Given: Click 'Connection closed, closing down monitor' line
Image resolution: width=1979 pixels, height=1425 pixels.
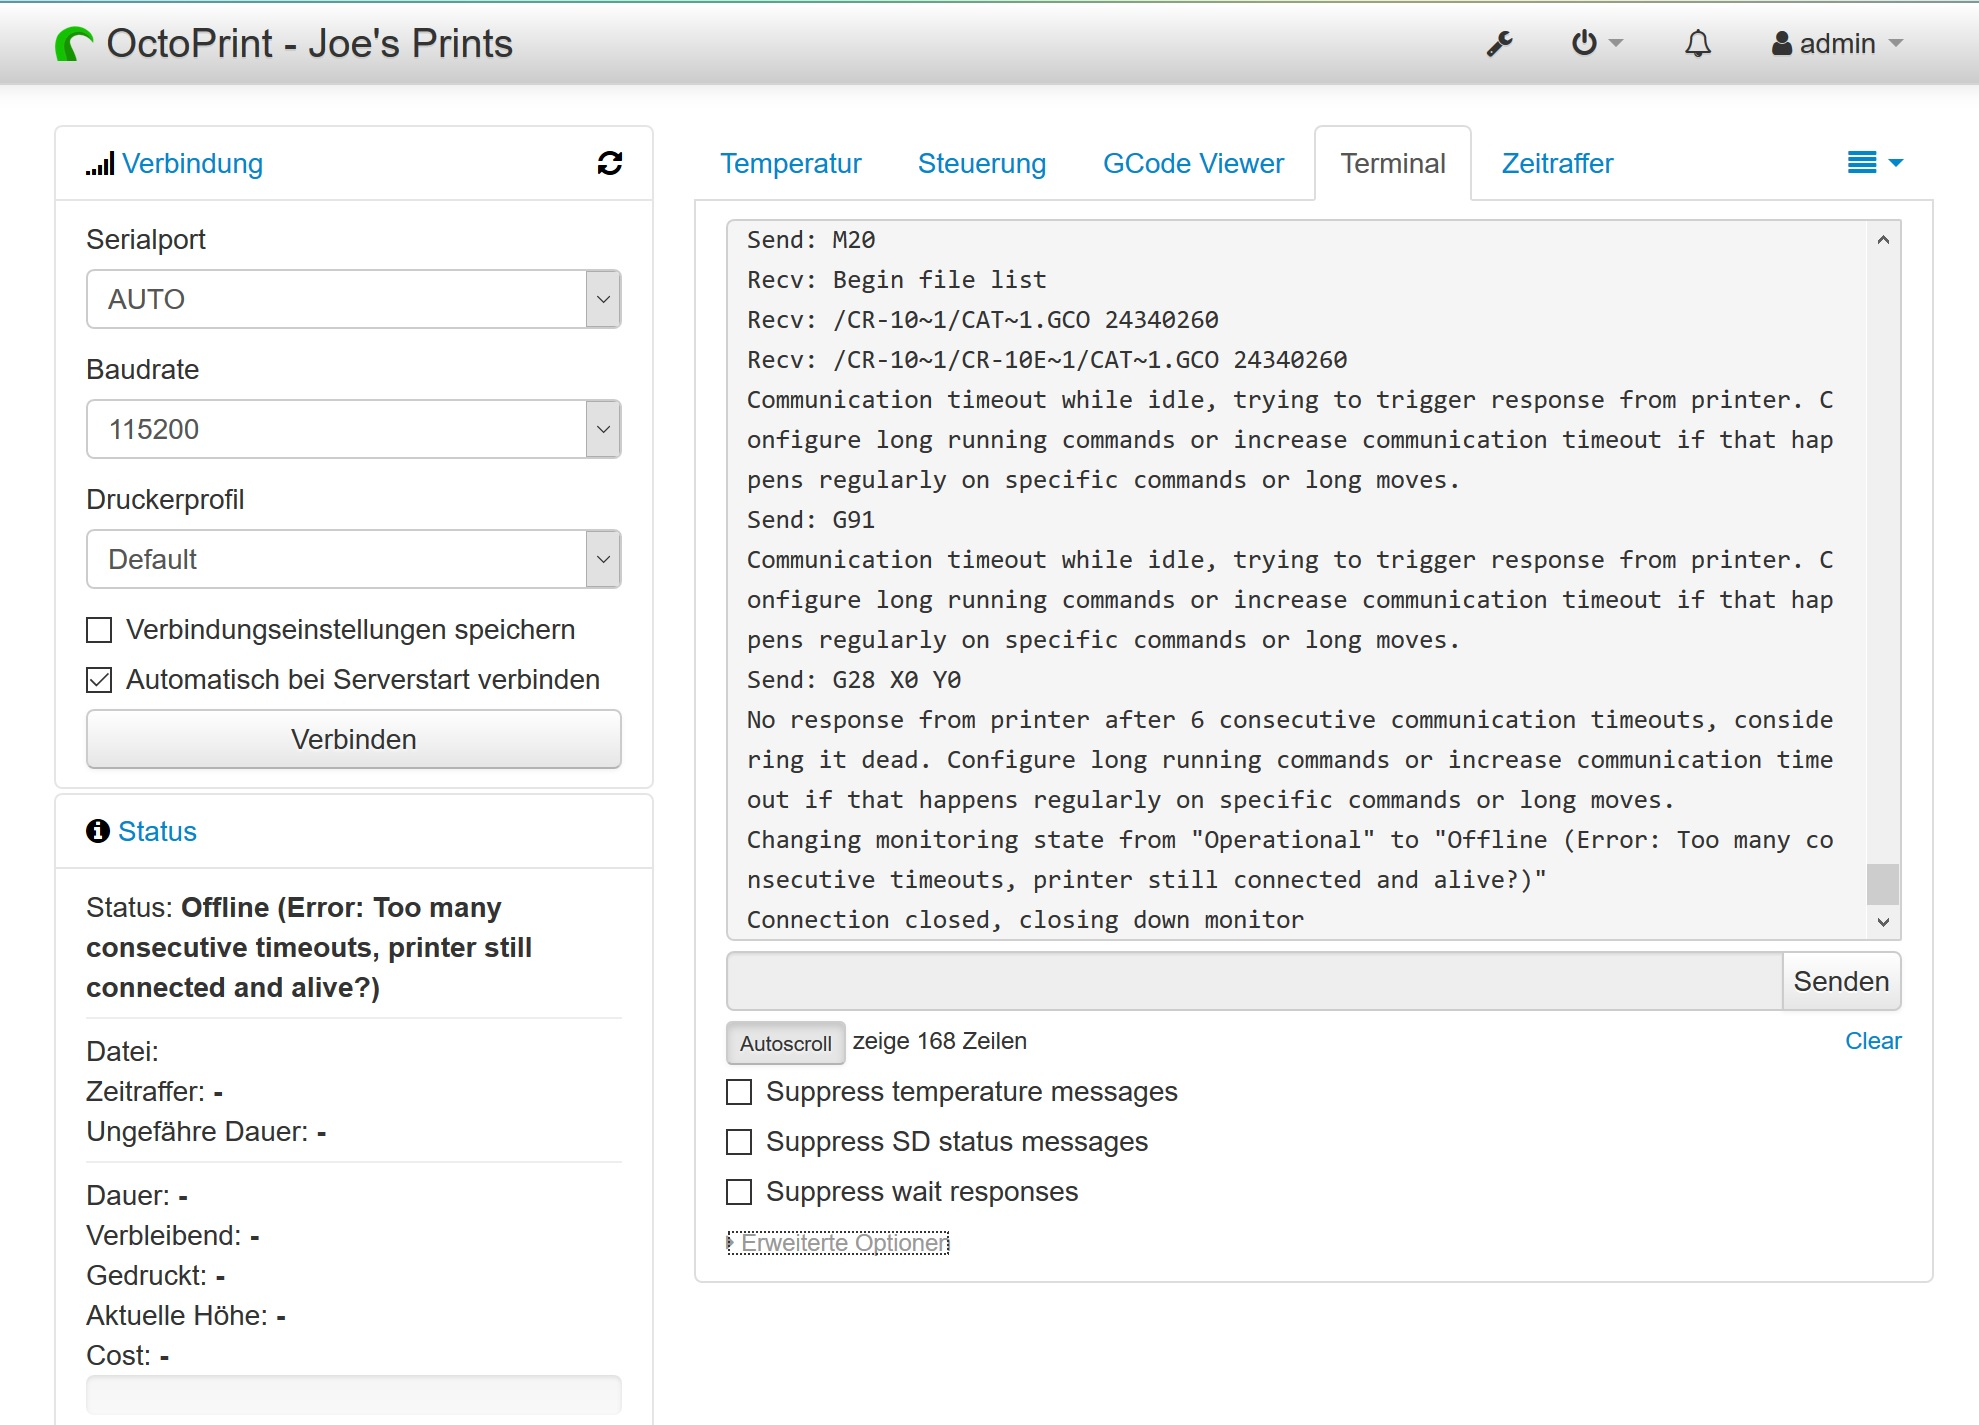Looking at the screenshot, I should coord(1025,920).
